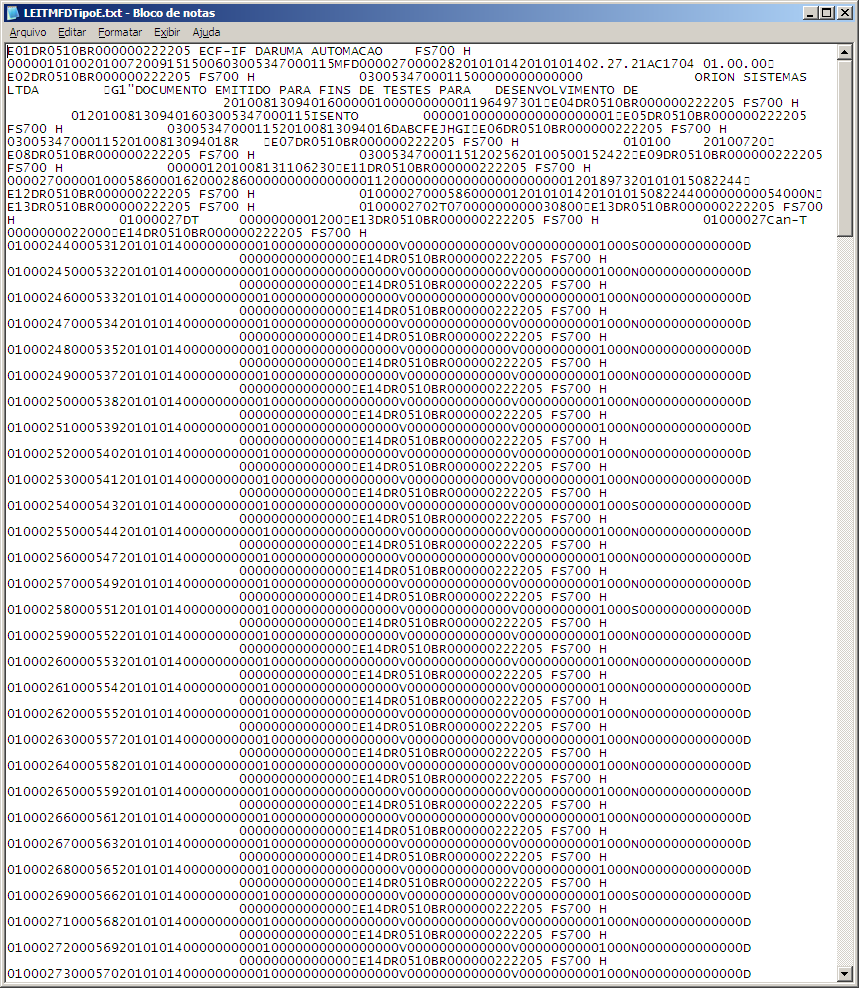Click the word DESENVOLVIMENTO in the text area
Image resolution: width=859 pixels, height=988 pixels.
click(x=558, y=89)
